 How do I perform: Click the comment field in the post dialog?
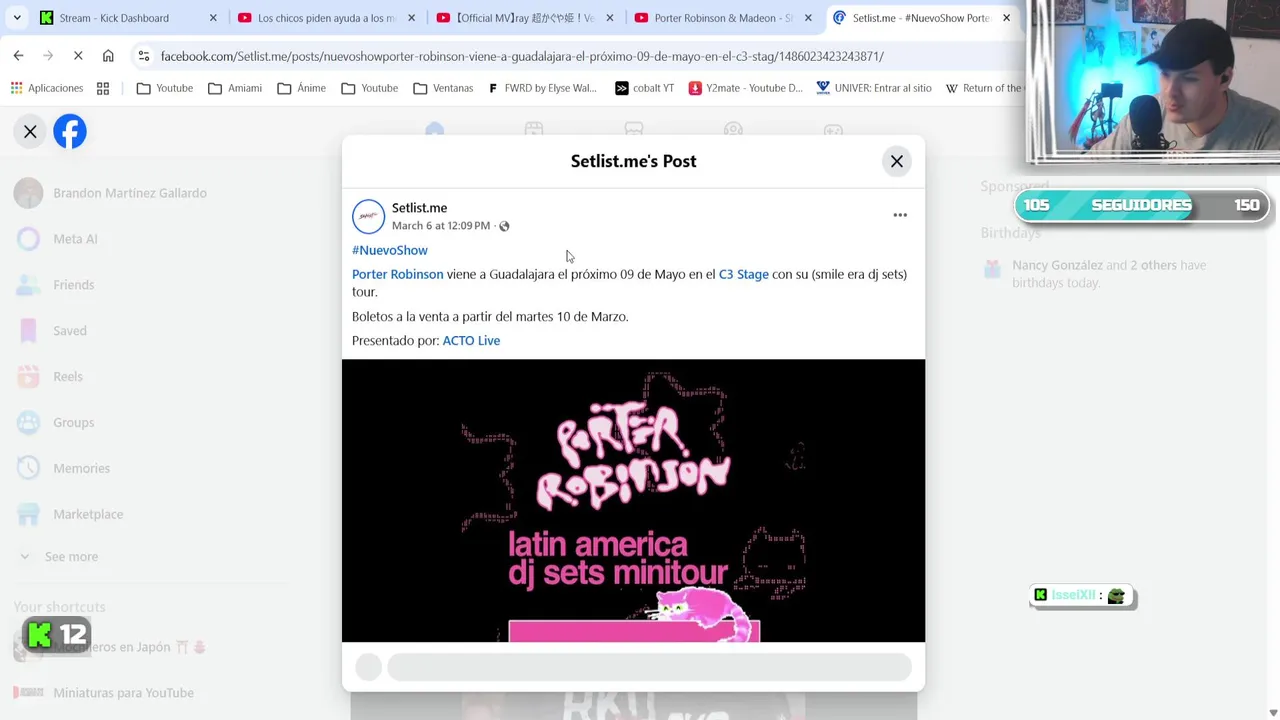[x=649, y=667]
